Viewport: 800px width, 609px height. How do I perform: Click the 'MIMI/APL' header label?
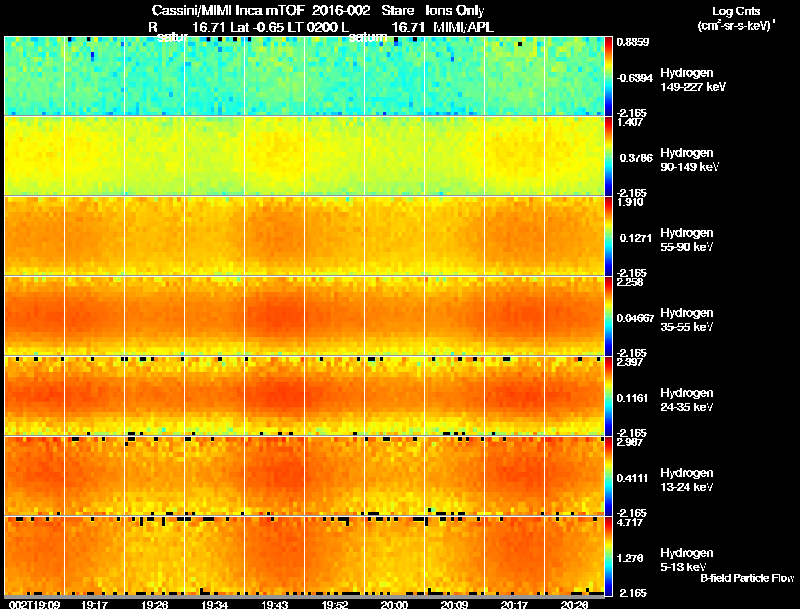pyautogui.click(x=463, y=28)
